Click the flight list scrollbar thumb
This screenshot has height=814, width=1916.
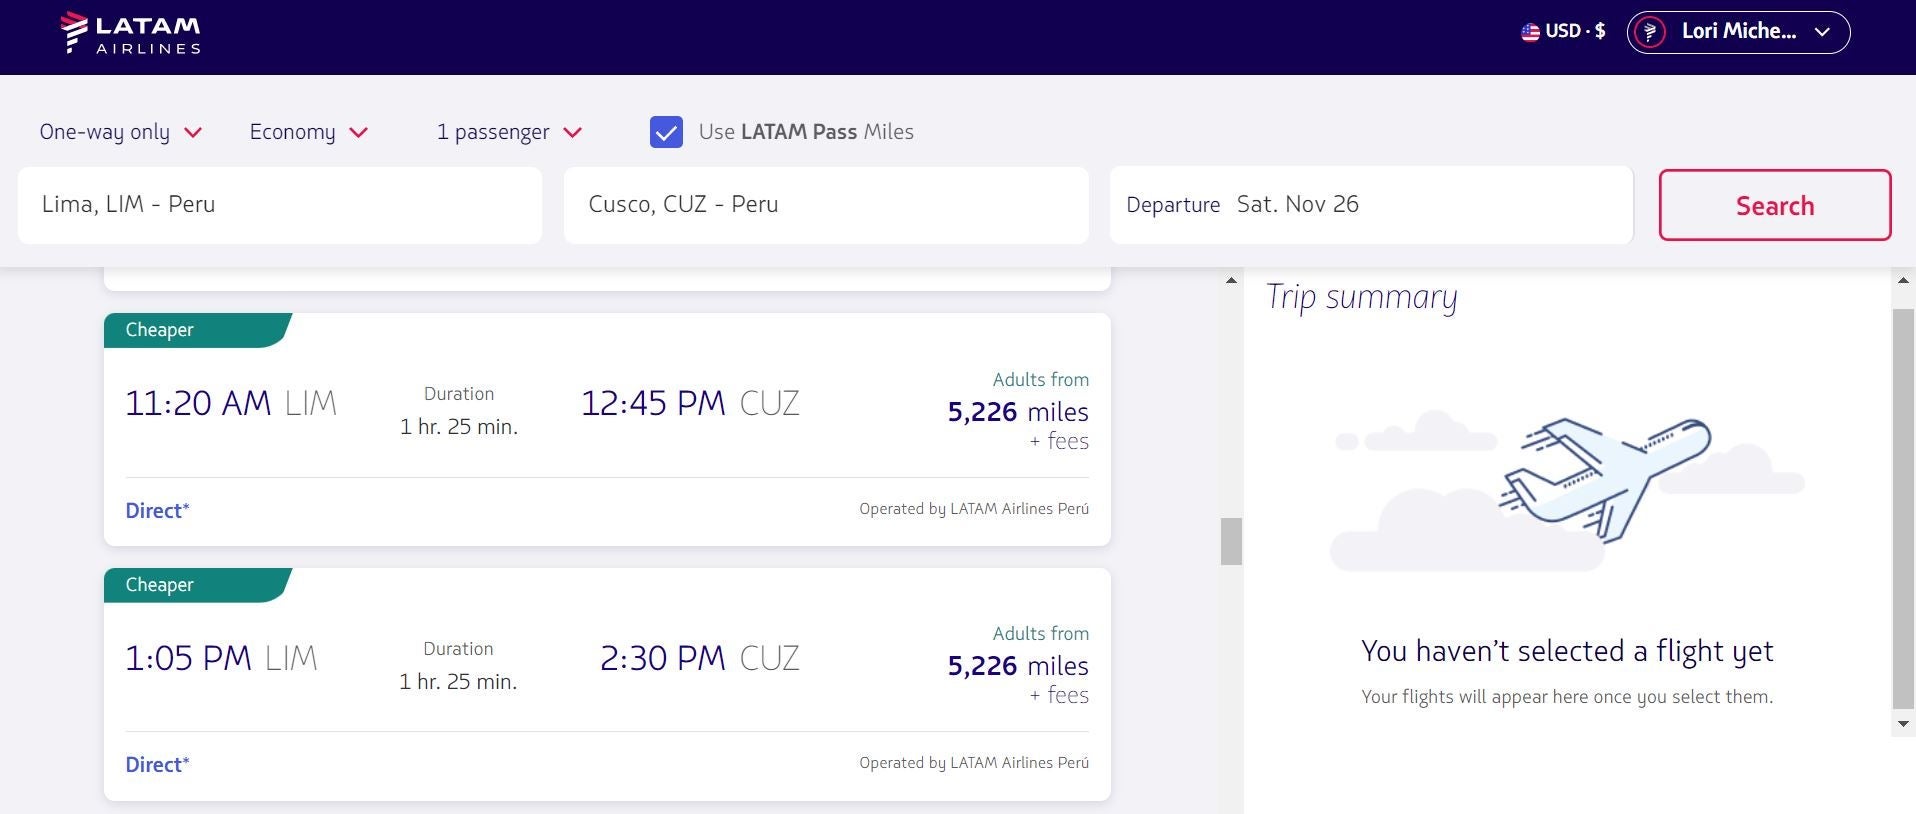[1231, 541]
